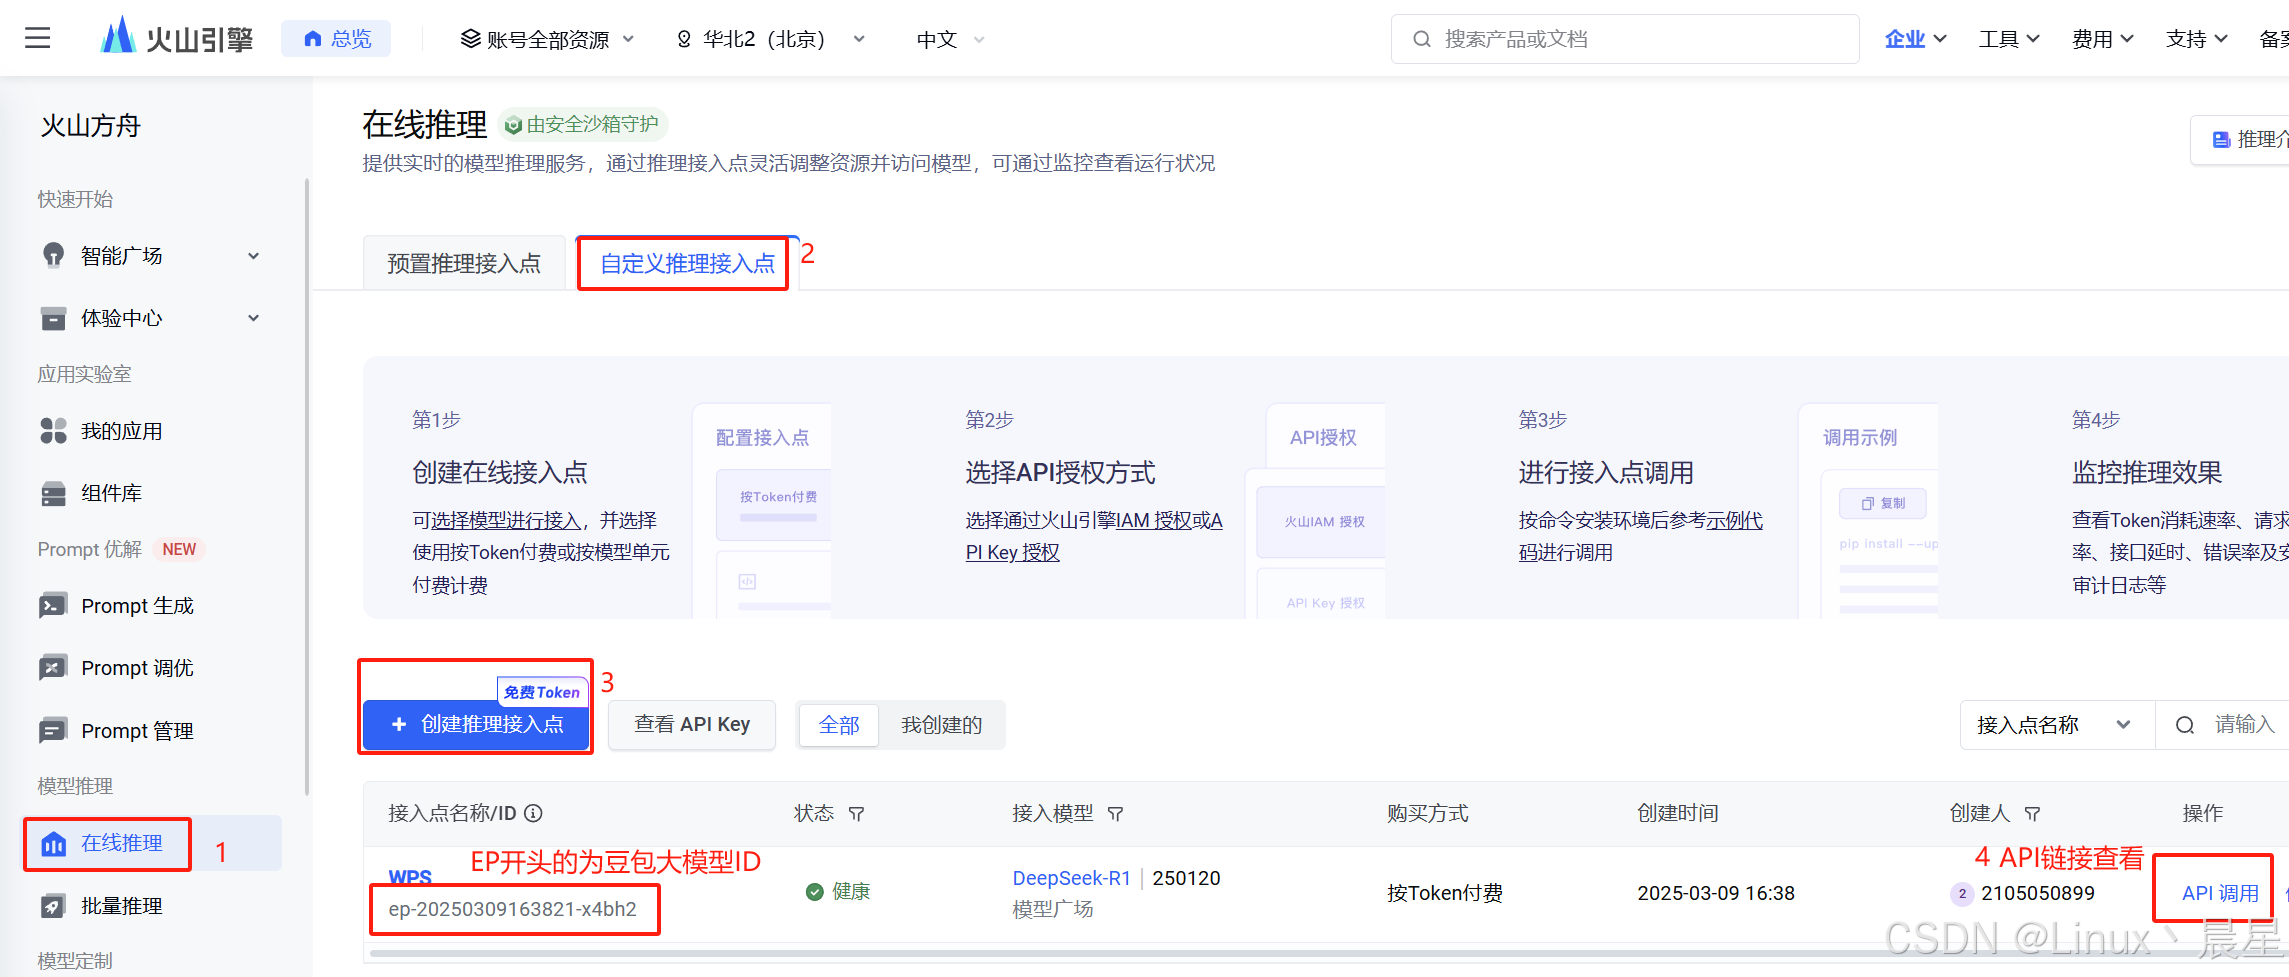Image resolution: width=2289 pixels, height=977 pixels.
Task: Open the 选择模型进行接入 link
Action: [506, 520]
